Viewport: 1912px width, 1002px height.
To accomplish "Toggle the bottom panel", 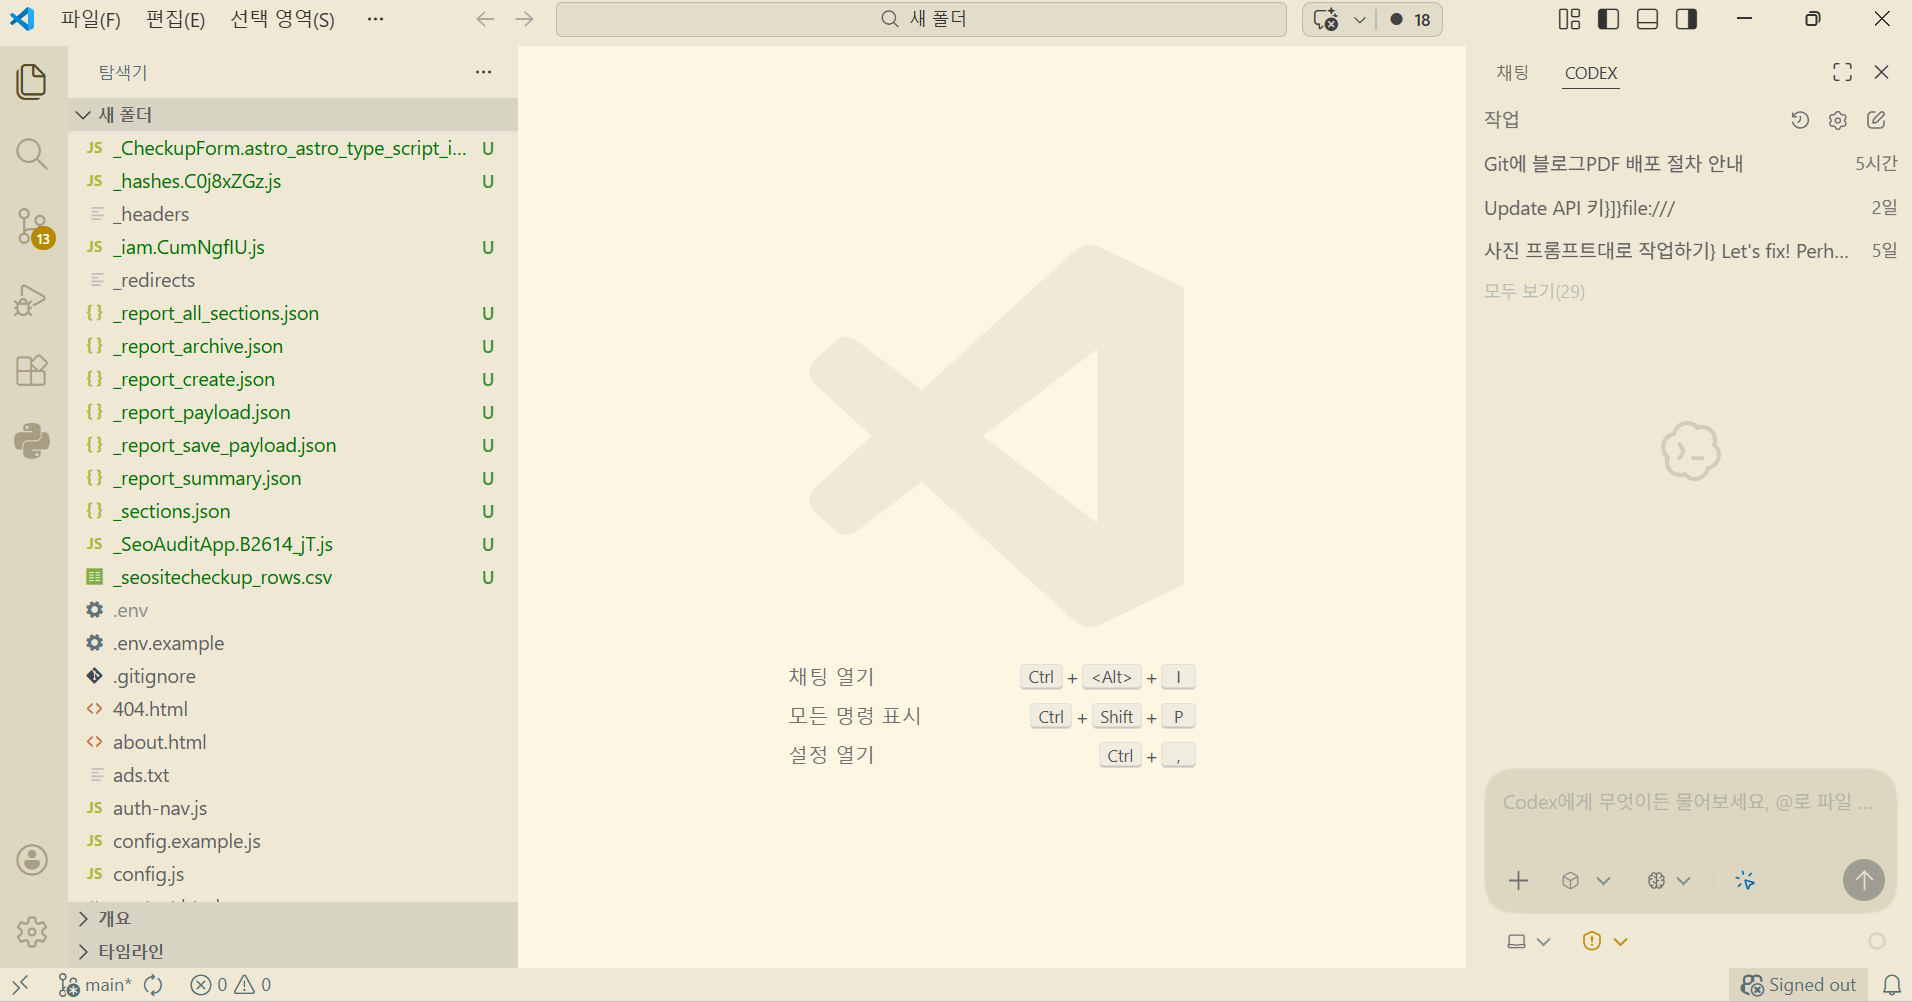I will pyautogui.click(x=1648, y=19).
